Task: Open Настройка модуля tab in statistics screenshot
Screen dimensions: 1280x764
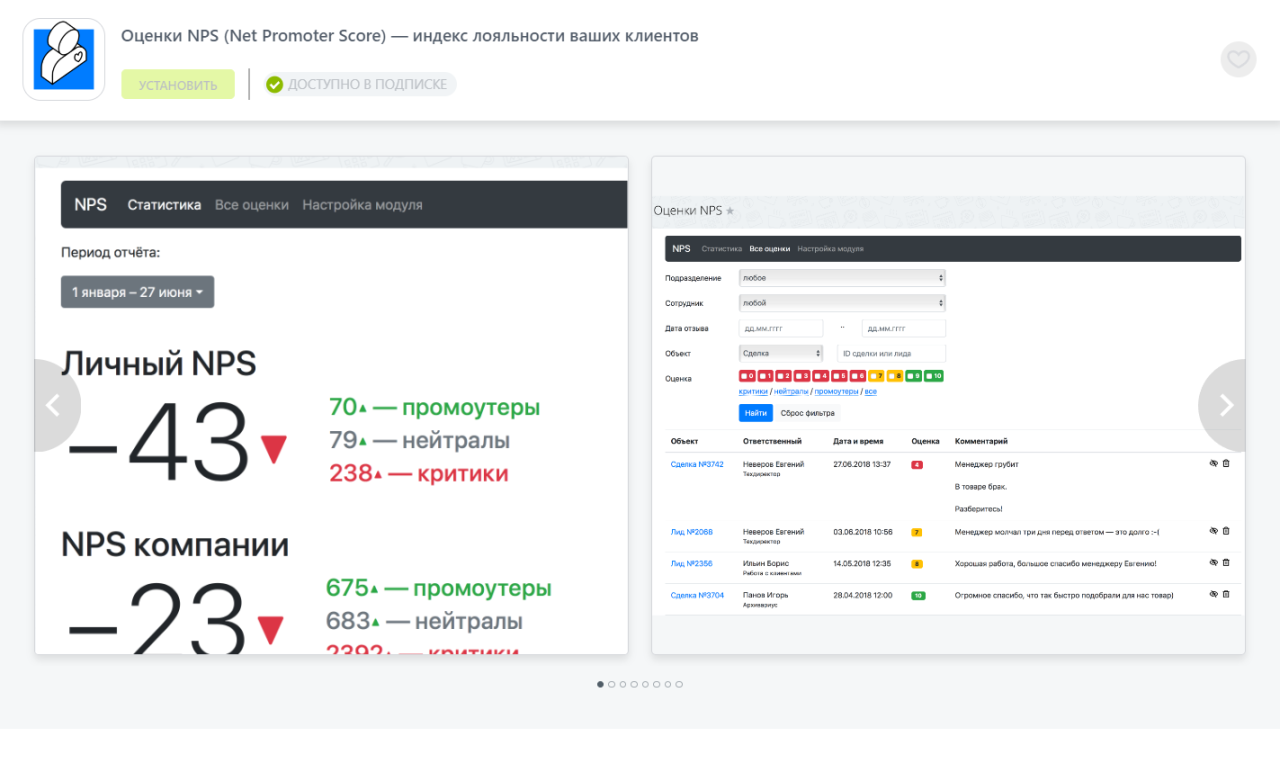Action: tap(362, 205)
